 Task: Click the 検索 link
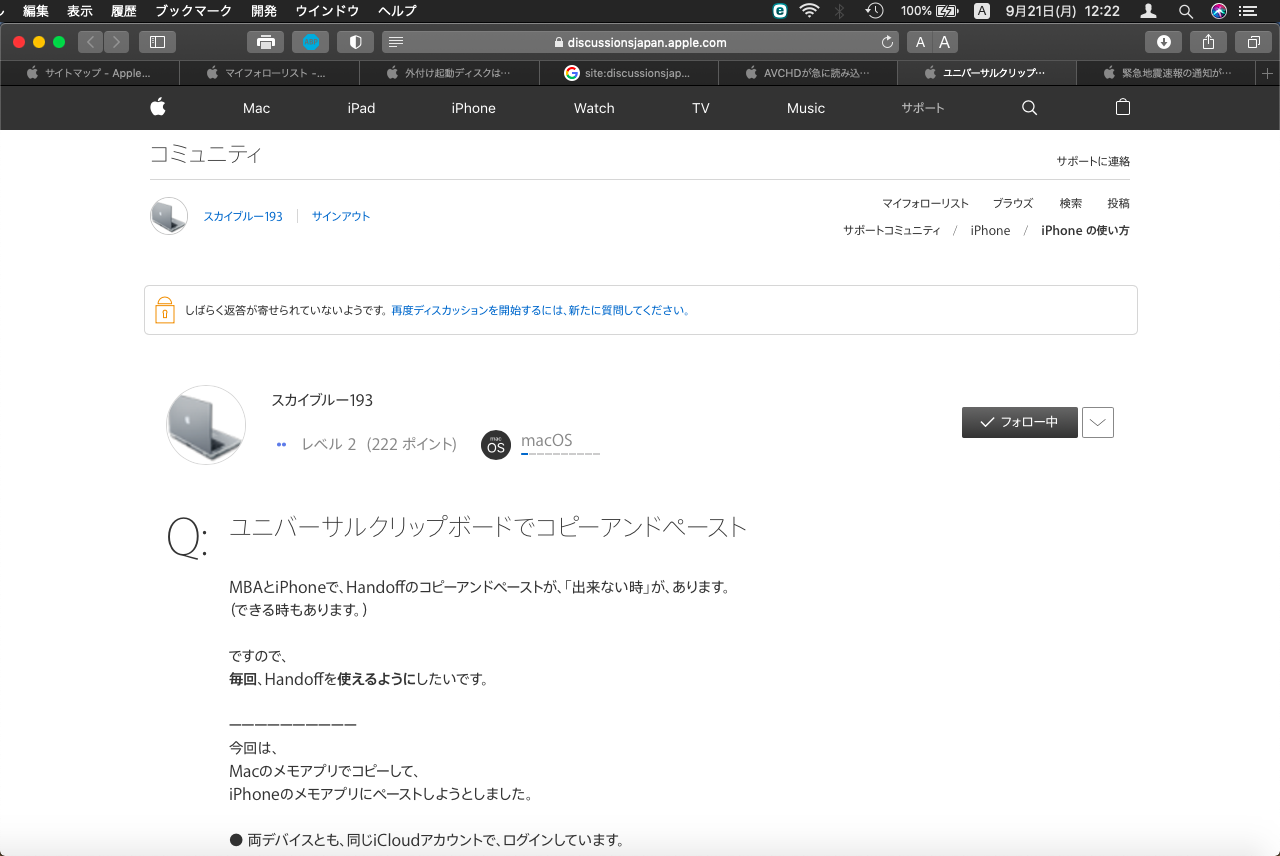[1071, 203]
